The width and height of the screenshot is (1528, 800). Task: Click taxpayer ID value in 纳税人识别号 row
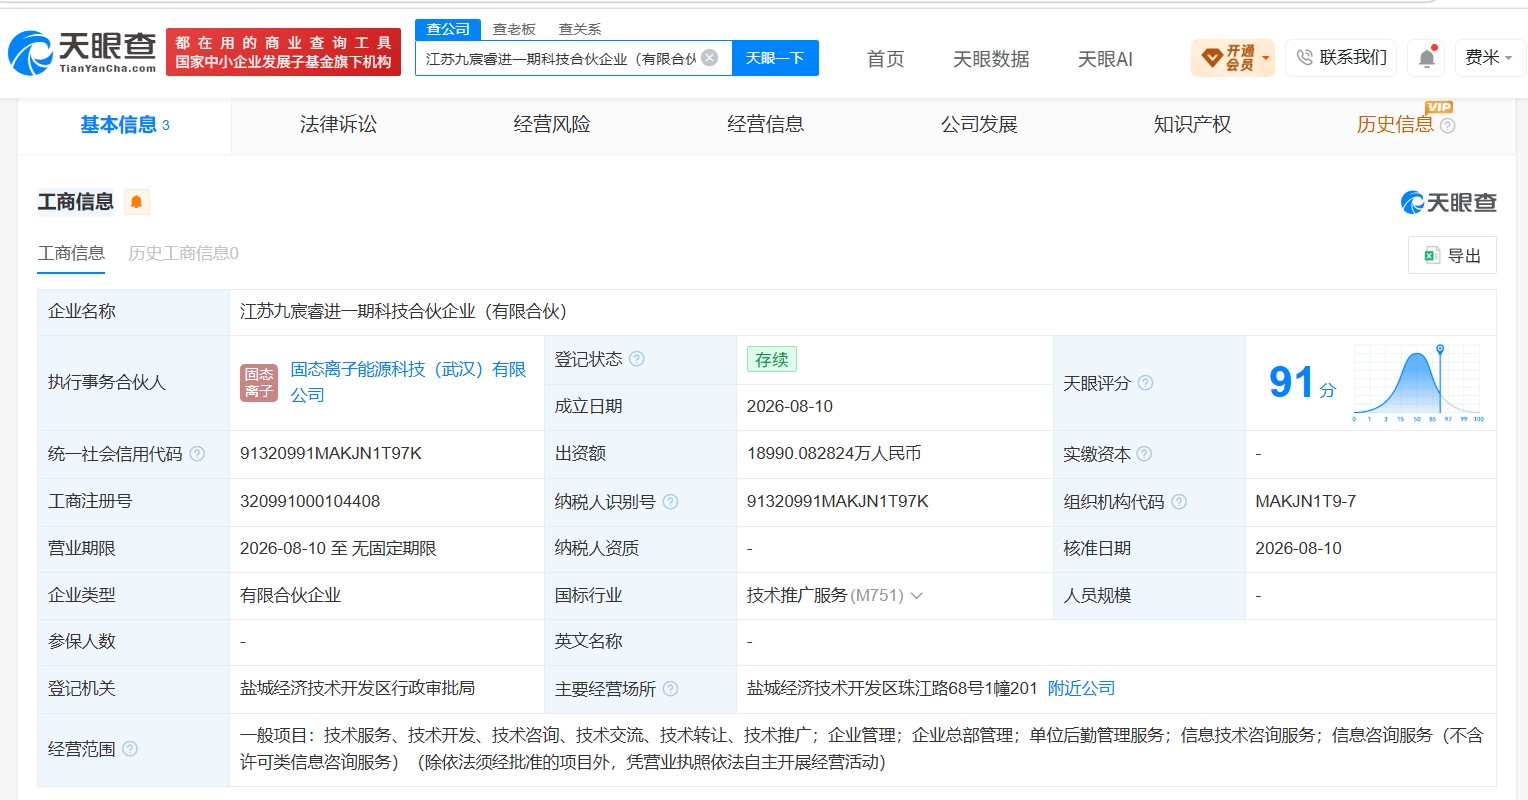pyautogui.click(x=838, y=502)
